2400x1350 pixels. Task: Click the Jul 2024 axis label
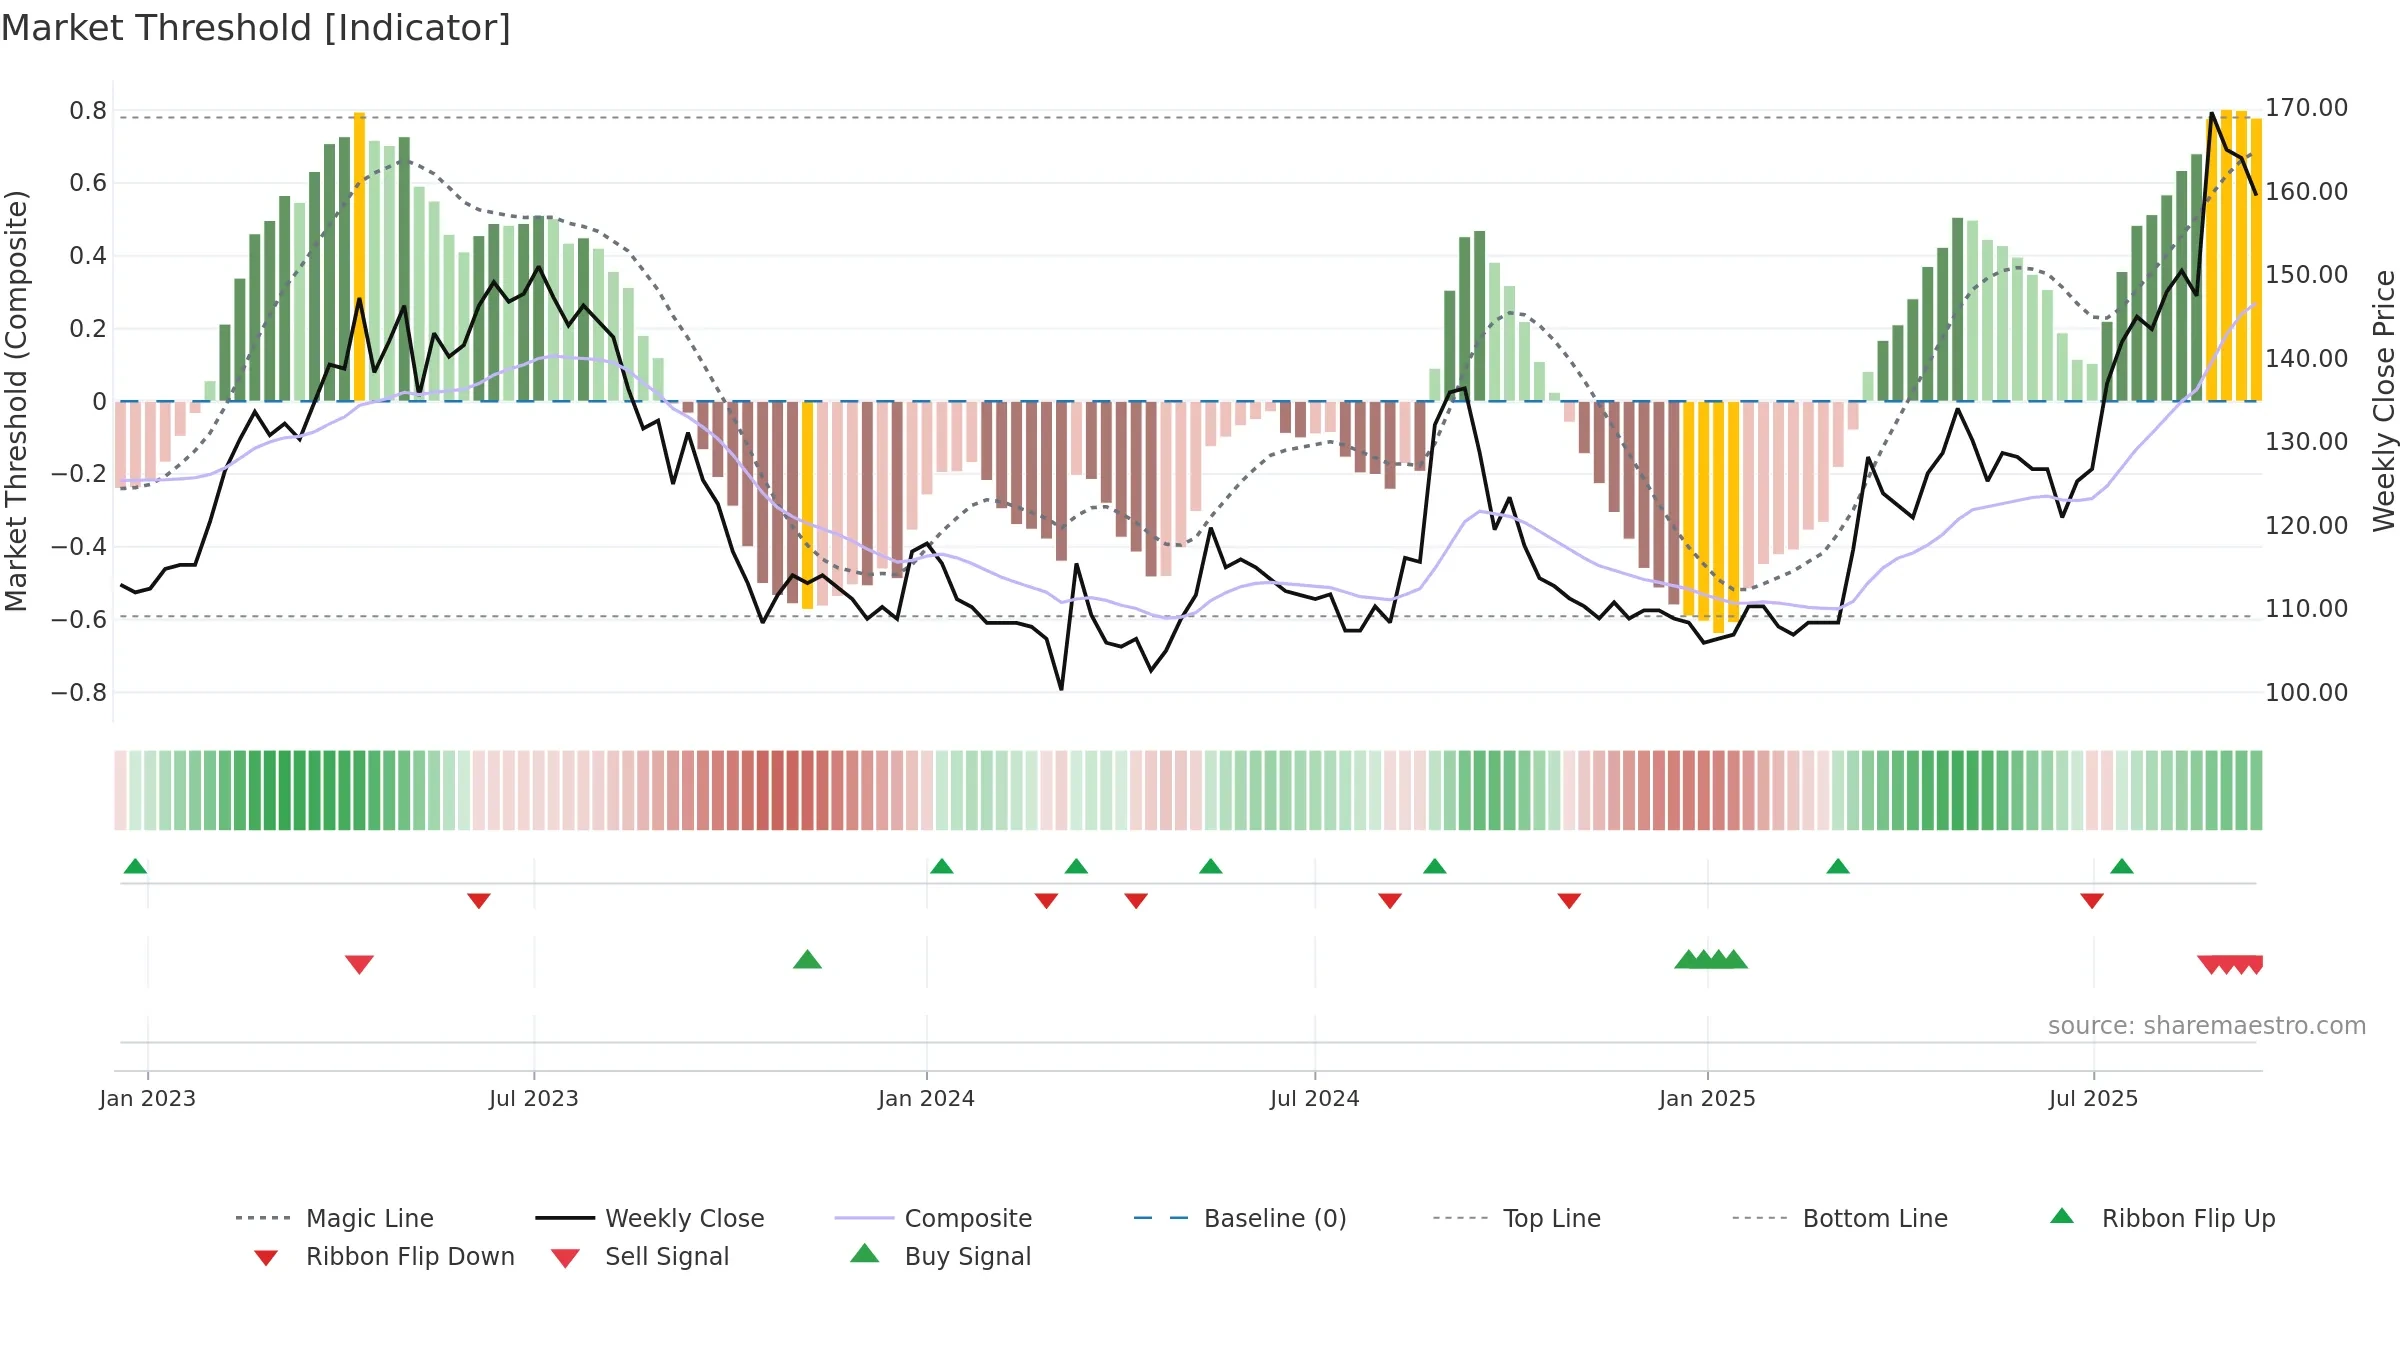click(1315, 1099)
